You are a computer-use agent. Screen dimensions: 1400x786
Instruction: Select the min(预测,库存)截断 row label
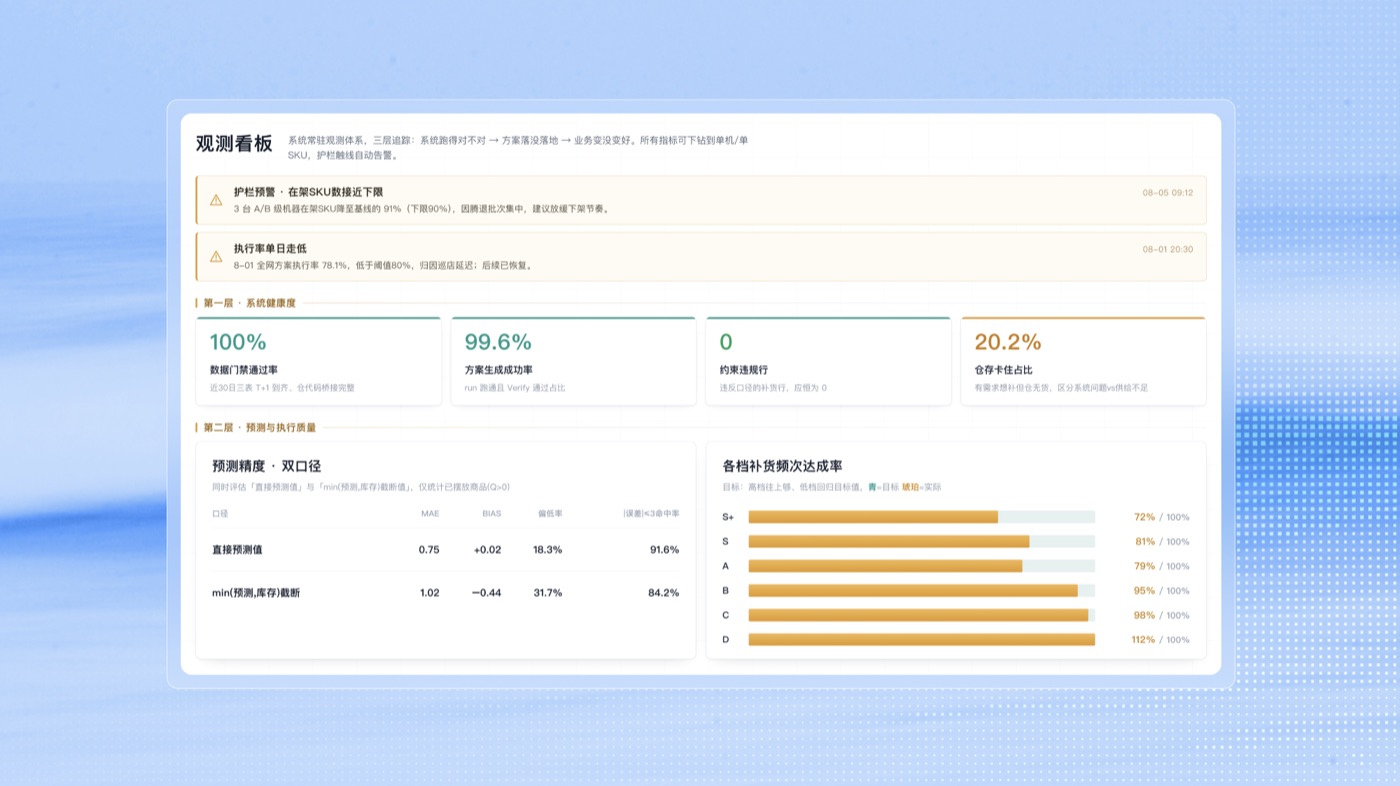(x=256, y=593)
